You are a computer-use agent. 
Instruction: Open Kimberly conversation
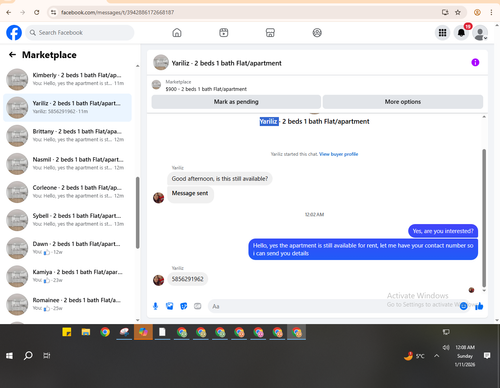tap(67, 79)
